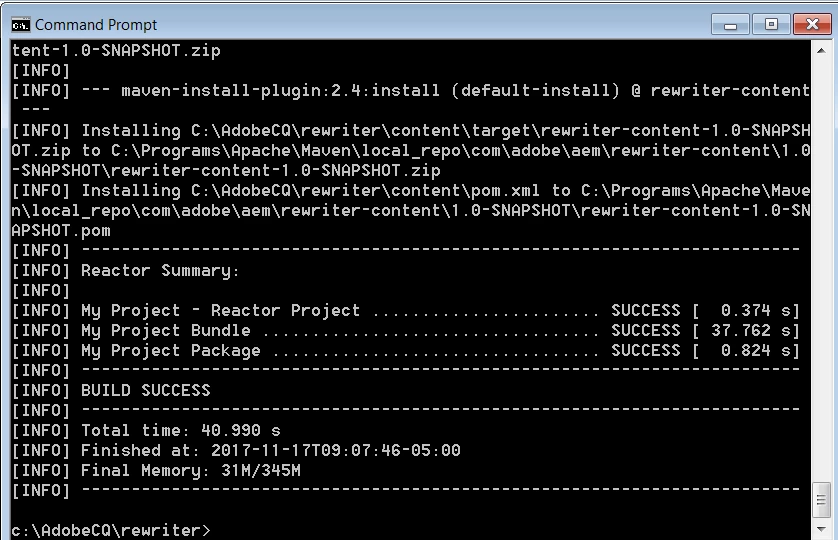838x540 pixels.
Task: Click the My Project Bundle SUCCESS line
Action: pyautogui.click(x=406, y=330)
